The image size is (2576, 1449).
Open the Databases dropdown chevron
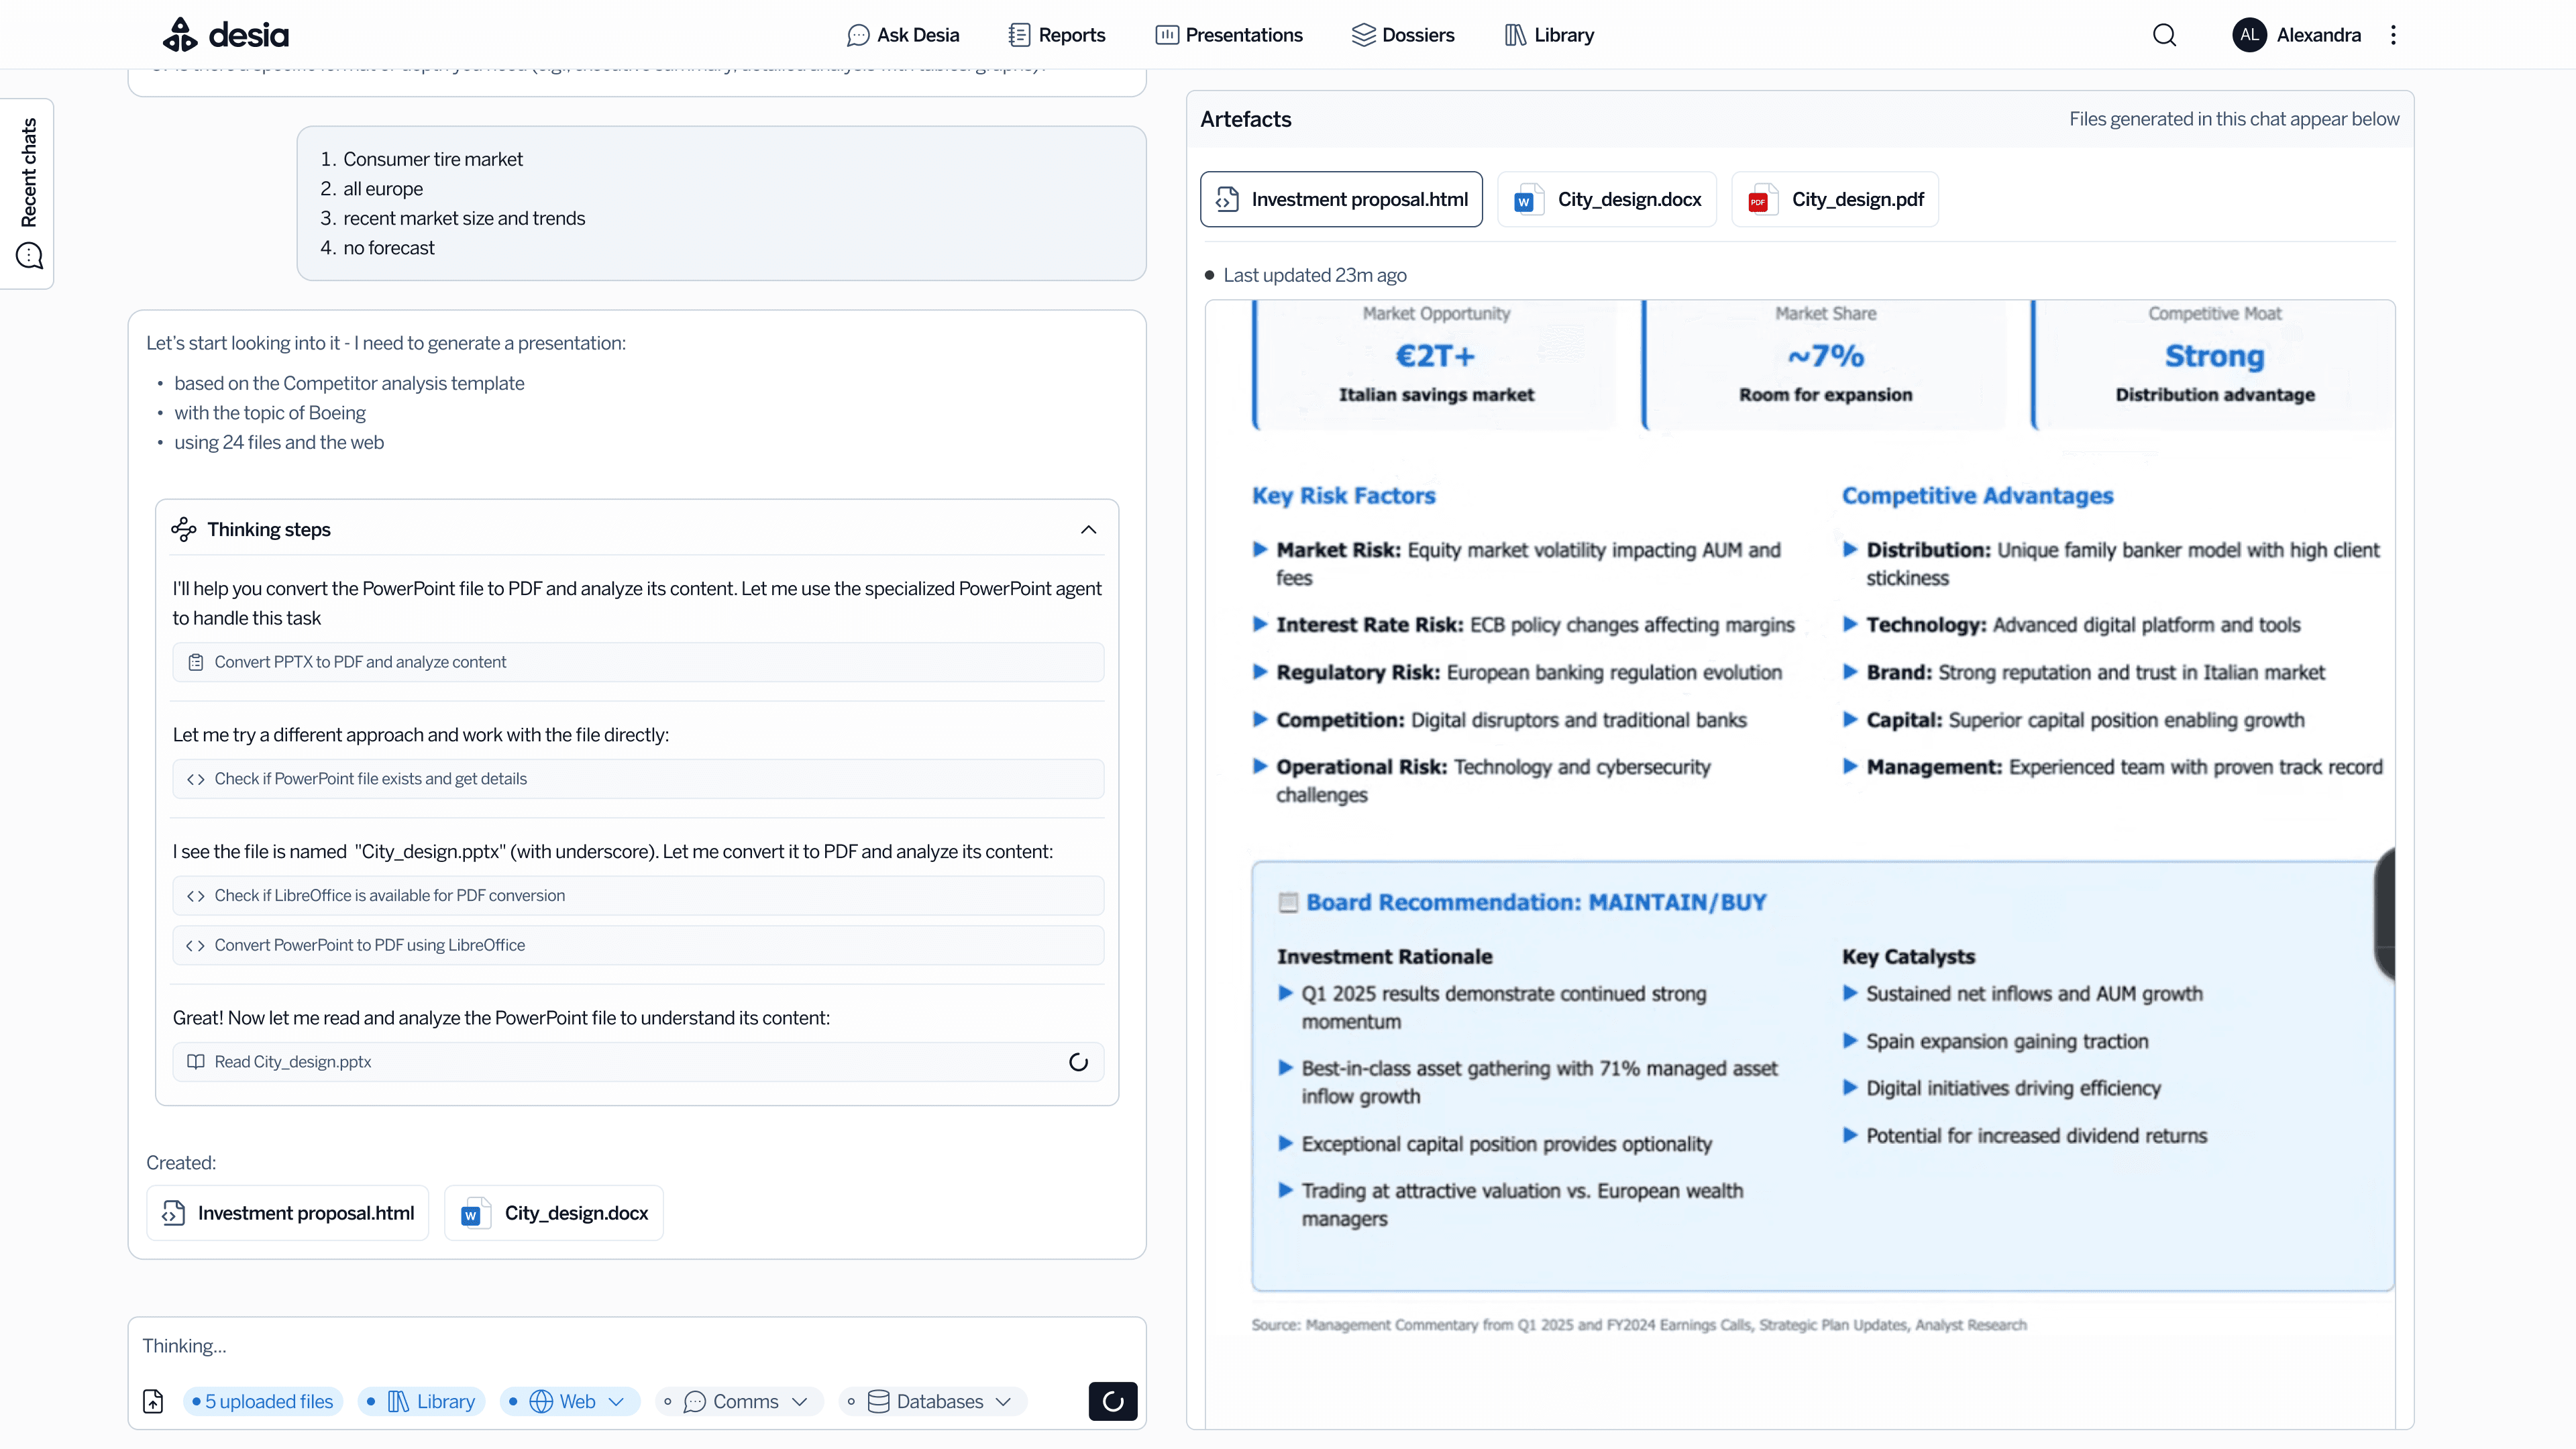1003,1401
